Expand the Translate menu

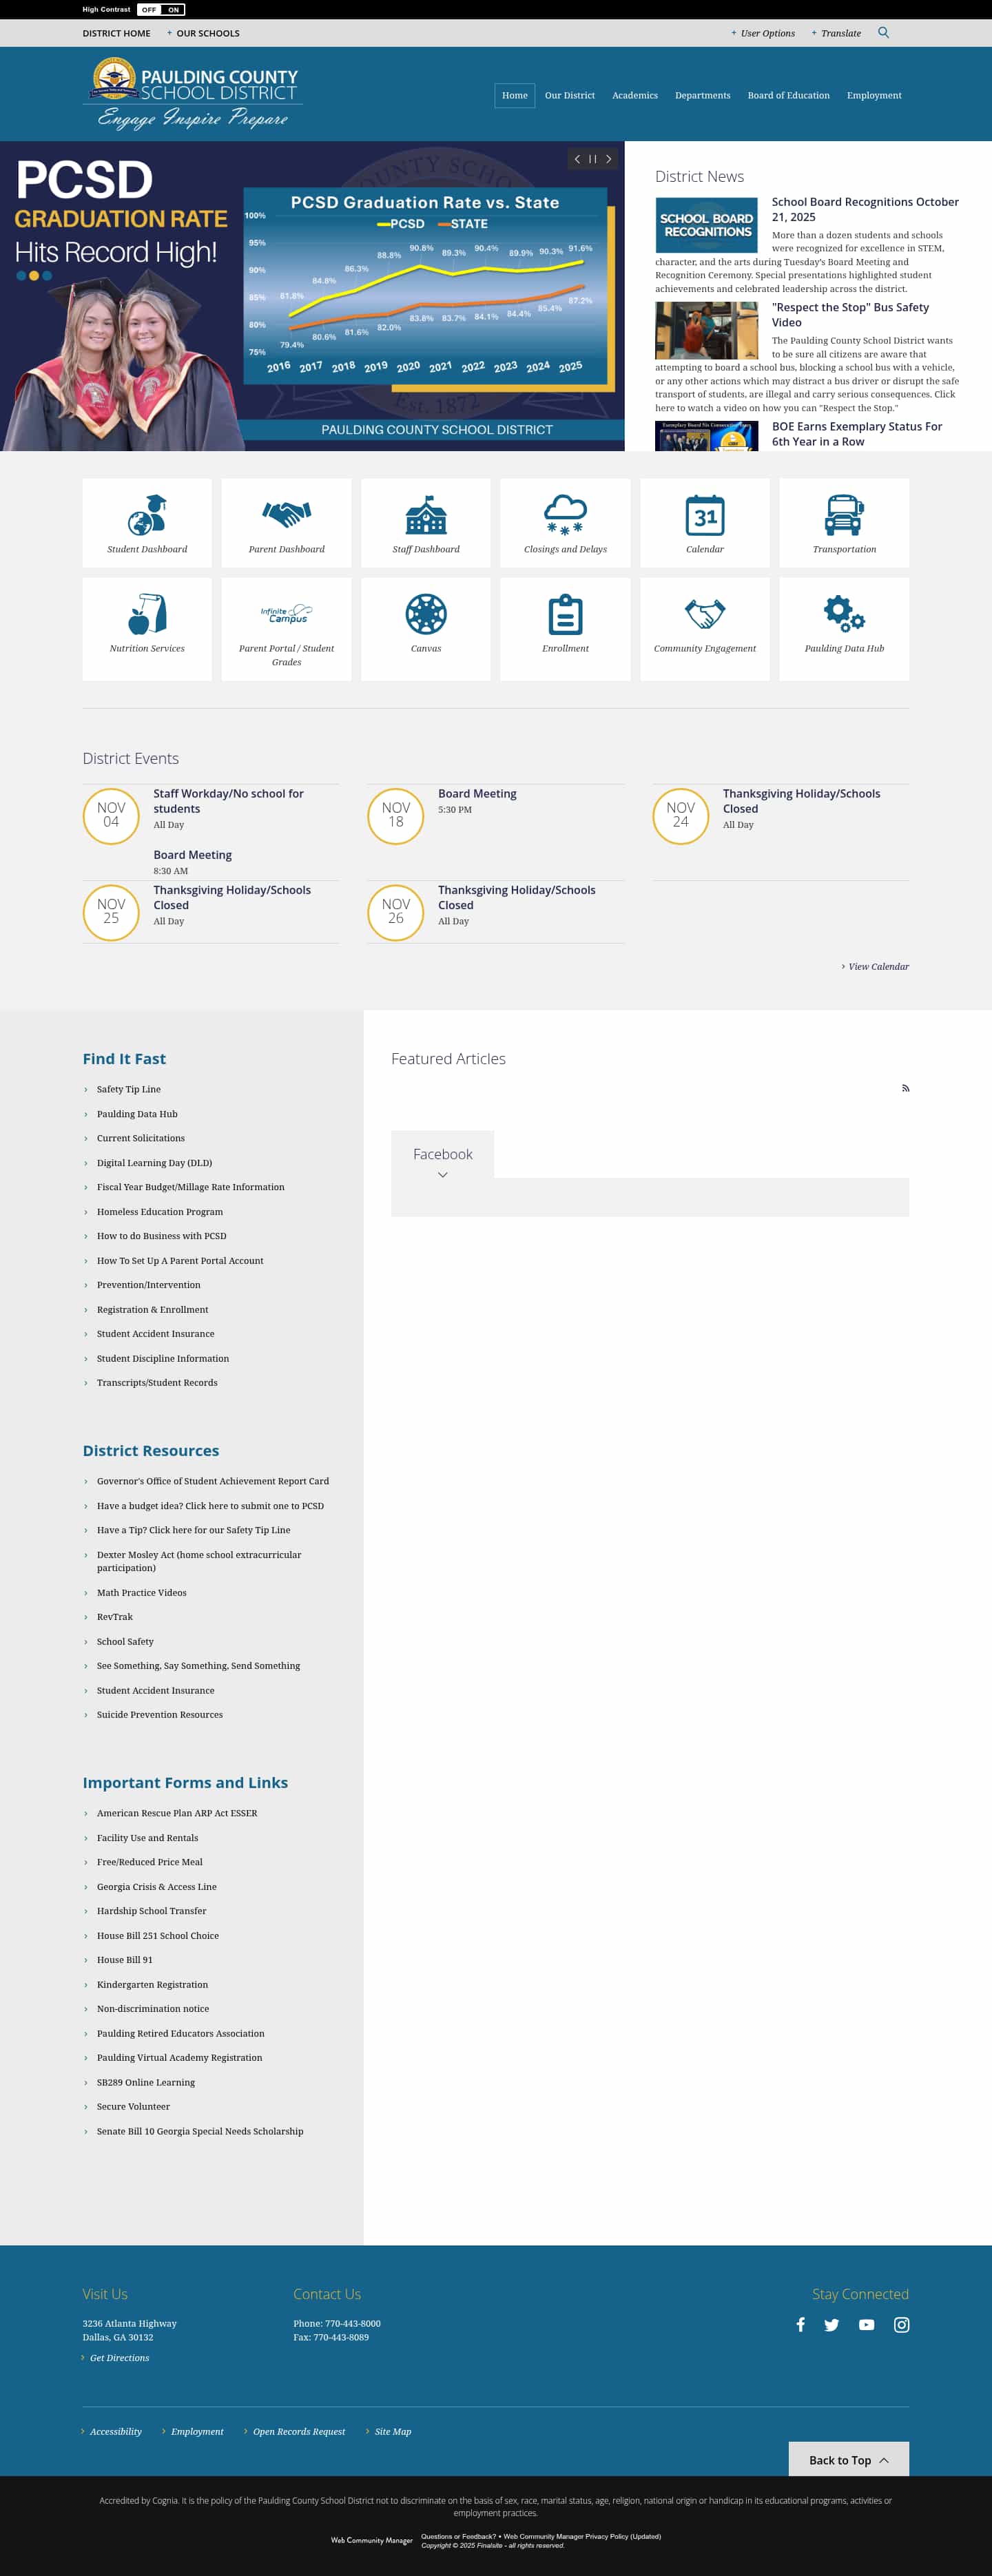coord(836,33)
